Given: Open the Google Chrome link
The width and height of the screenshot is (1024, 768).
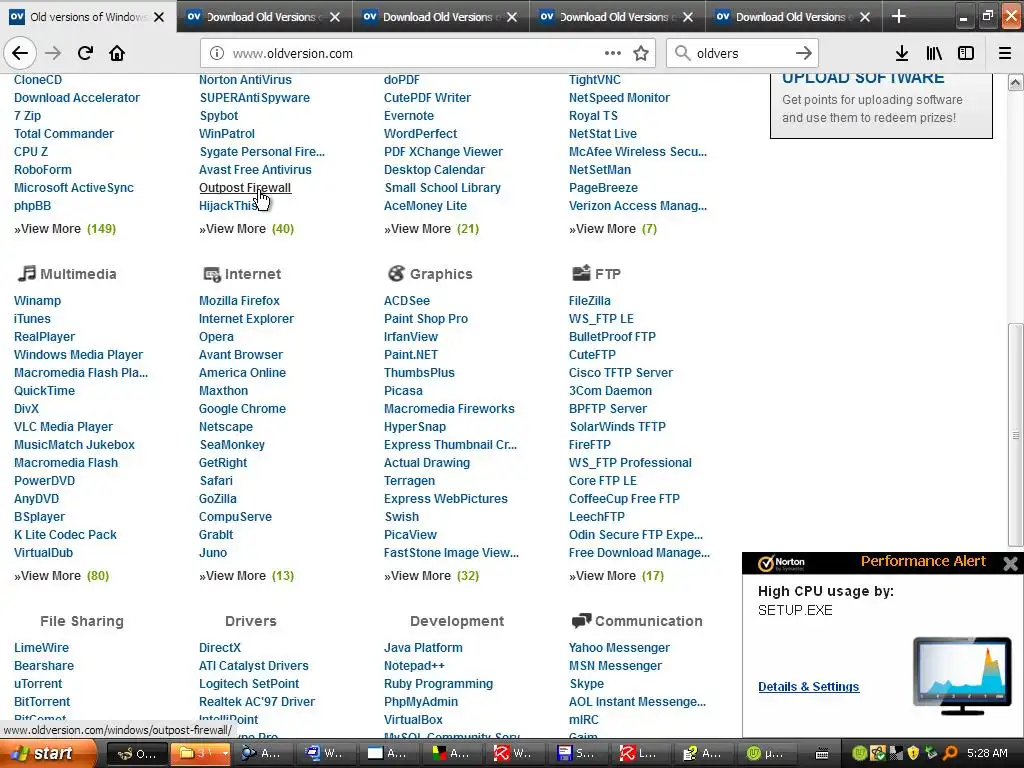Looking at the screenshot, I should 242,408.
